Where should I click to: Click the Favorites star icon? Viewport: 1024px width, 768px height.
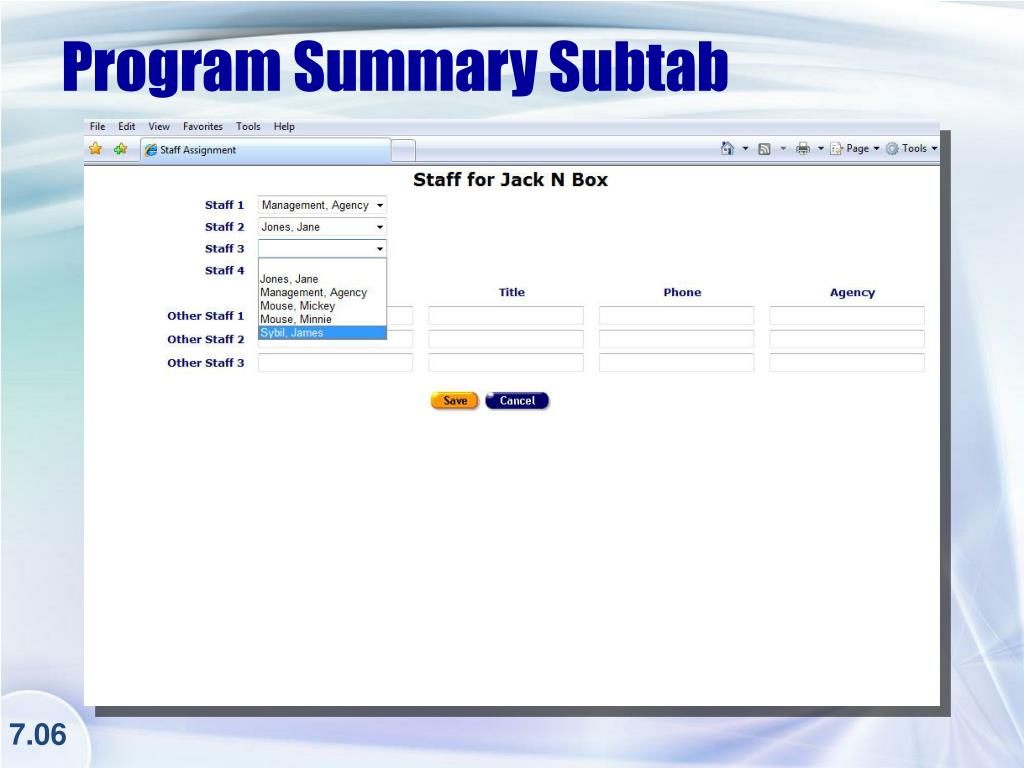click(96, 150)
